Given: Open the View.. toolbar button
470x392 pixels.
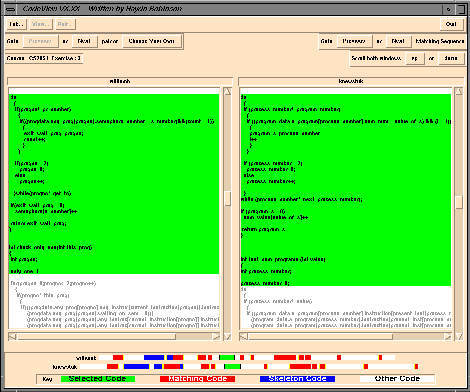Looking at the screenshot, I should tap(40, 24).
